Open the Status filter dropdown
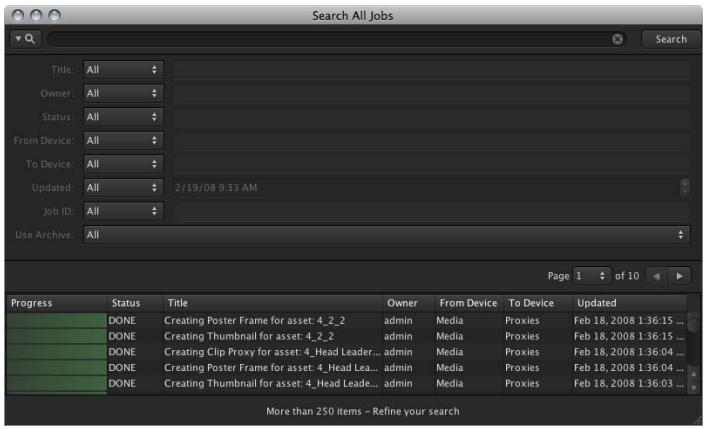 [123, 117]
